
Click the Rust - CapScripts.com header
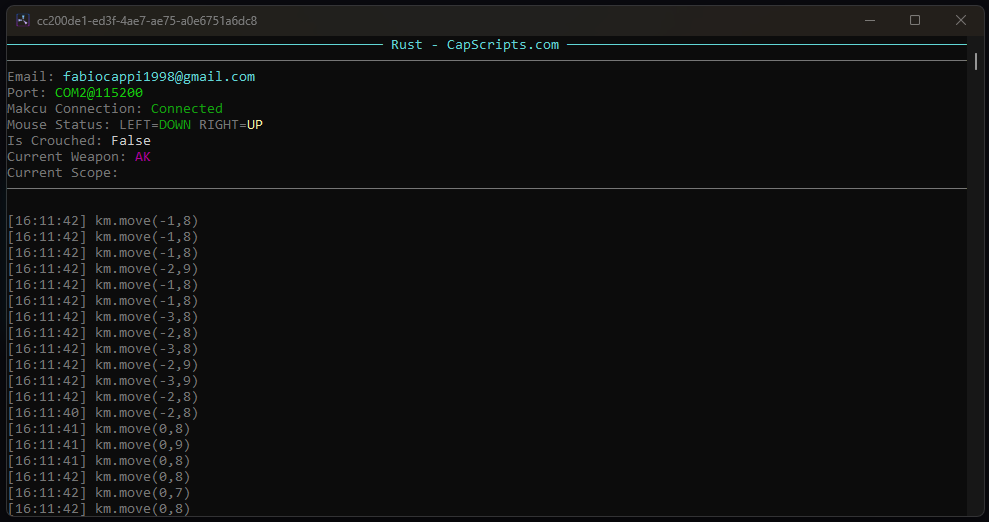point(475,45)
